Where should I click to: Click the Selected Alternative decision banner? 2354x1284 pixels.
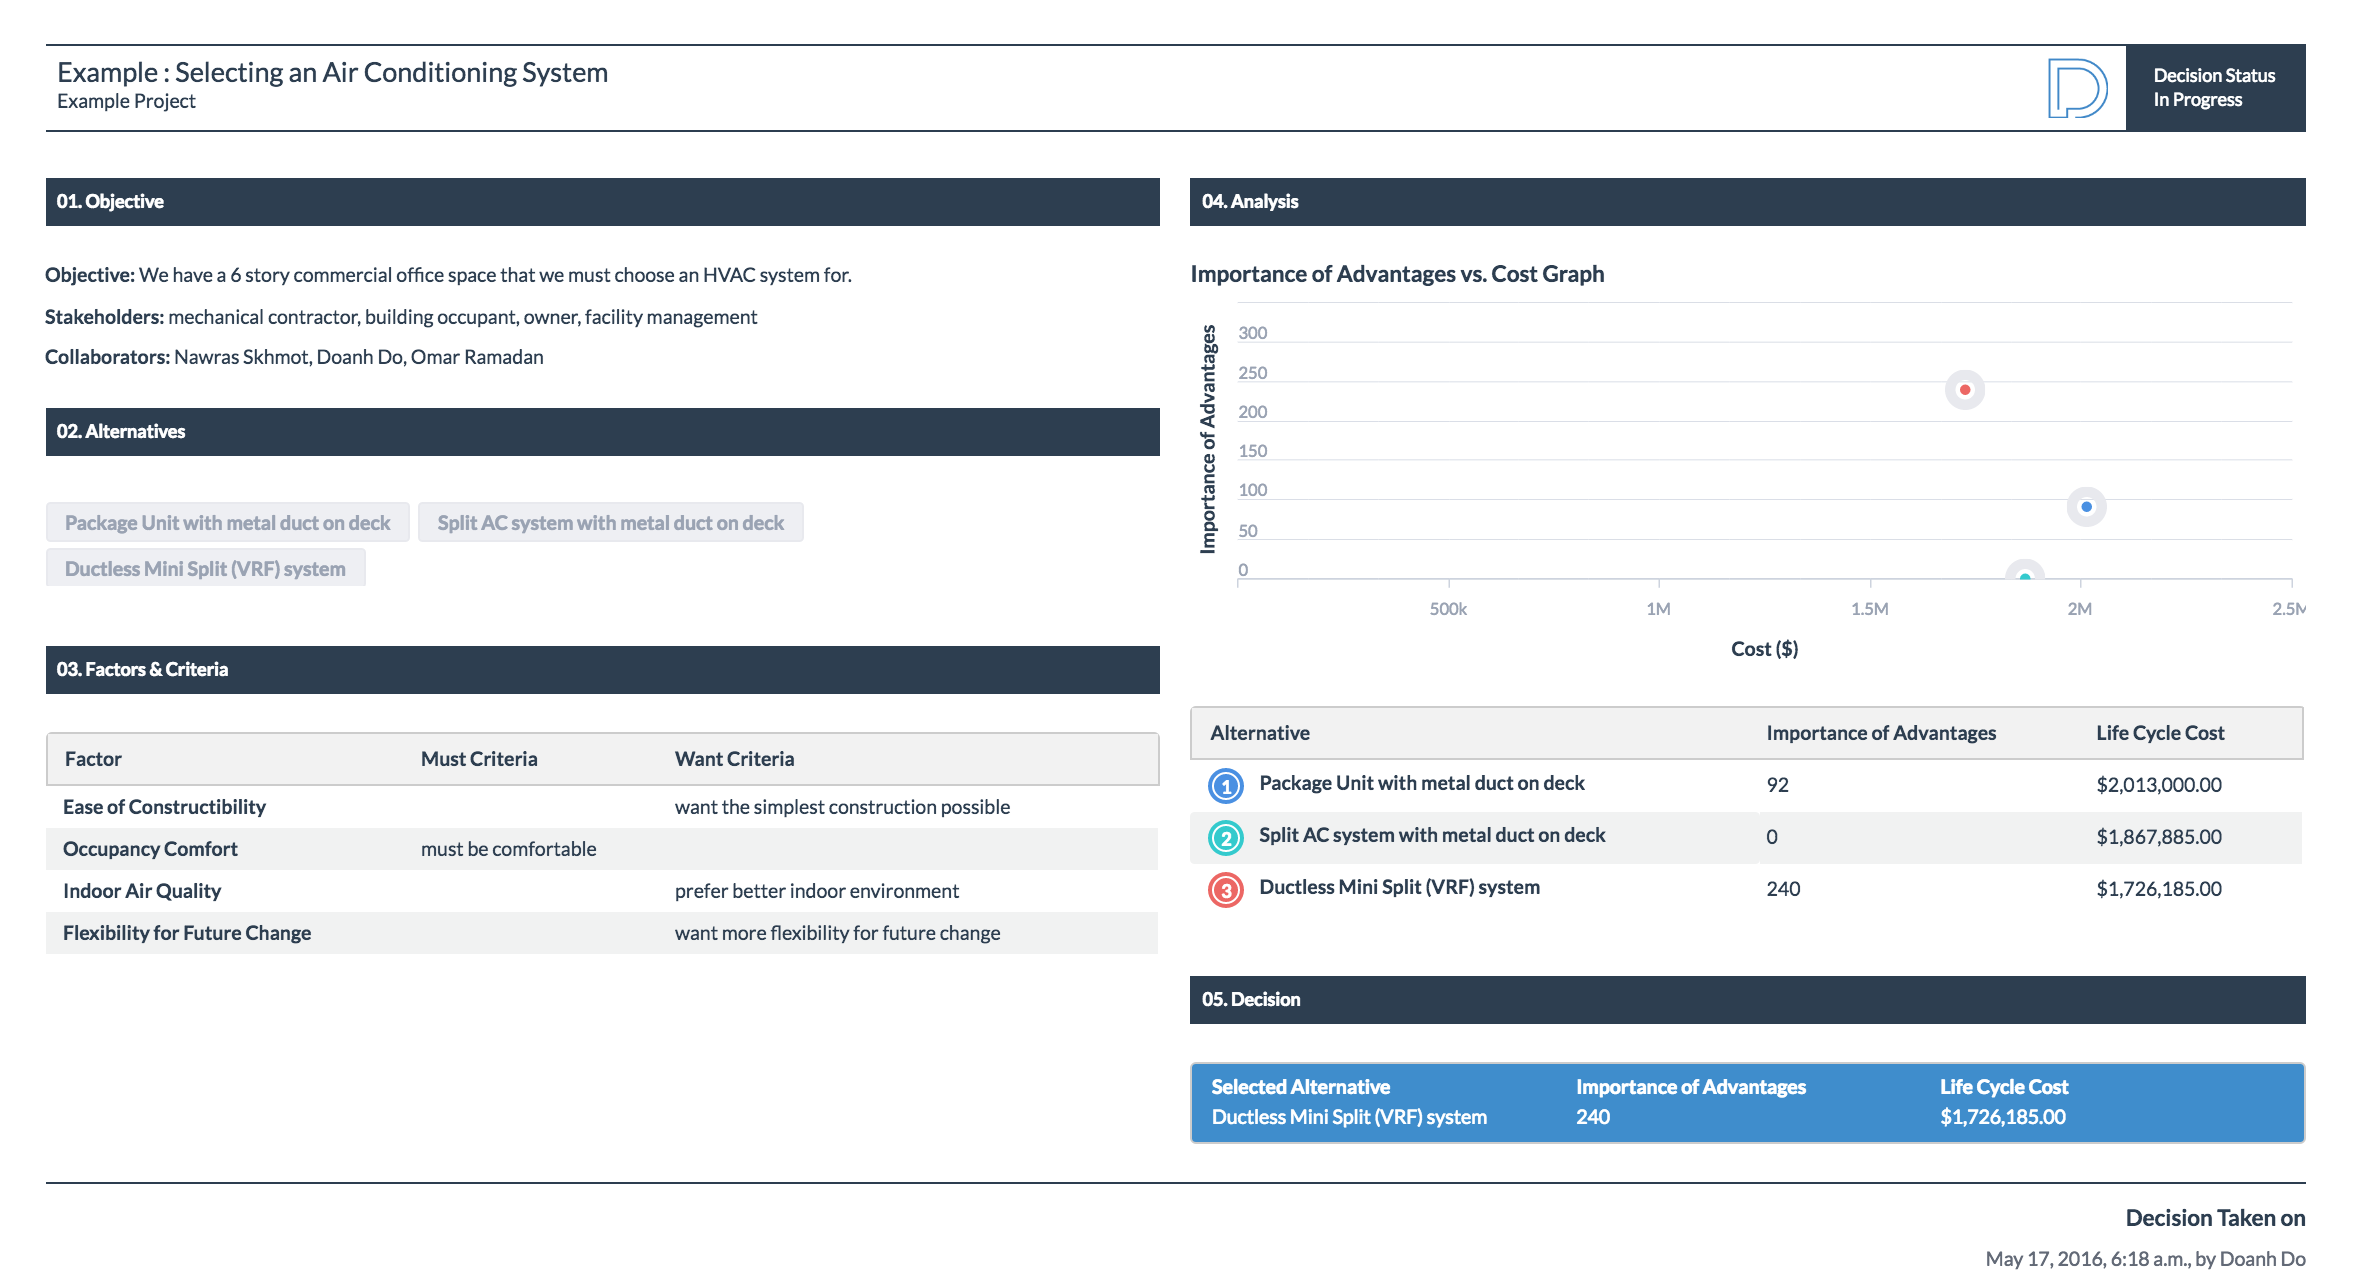click(x=1747, y=1102)
